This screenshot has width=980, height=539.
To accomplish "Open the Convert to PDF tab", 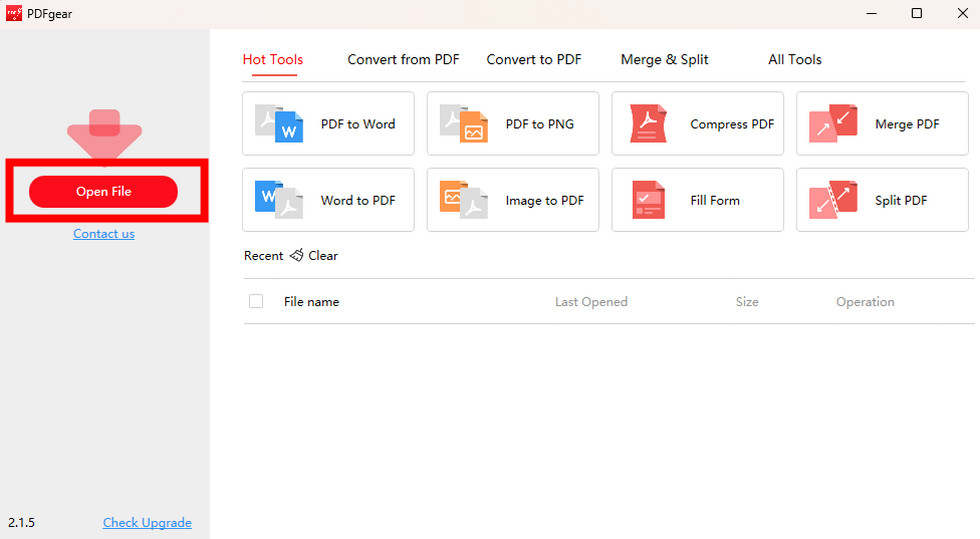I will 534,59.
